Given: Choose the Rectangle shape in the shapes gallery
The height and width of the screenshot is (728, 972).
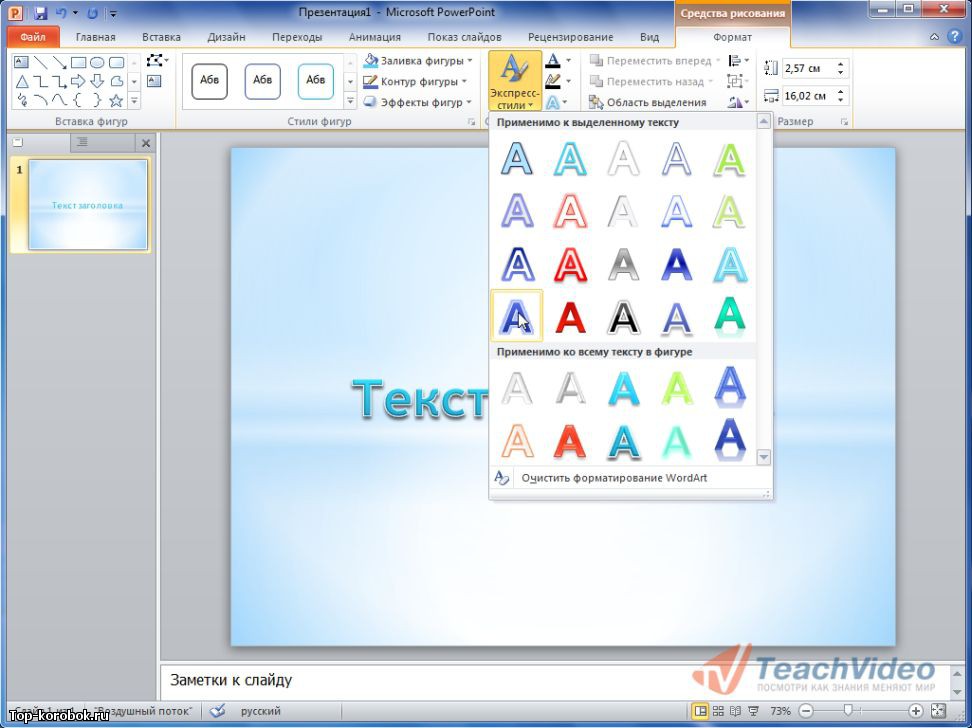Looking at the screenshot, I should 78,62.
